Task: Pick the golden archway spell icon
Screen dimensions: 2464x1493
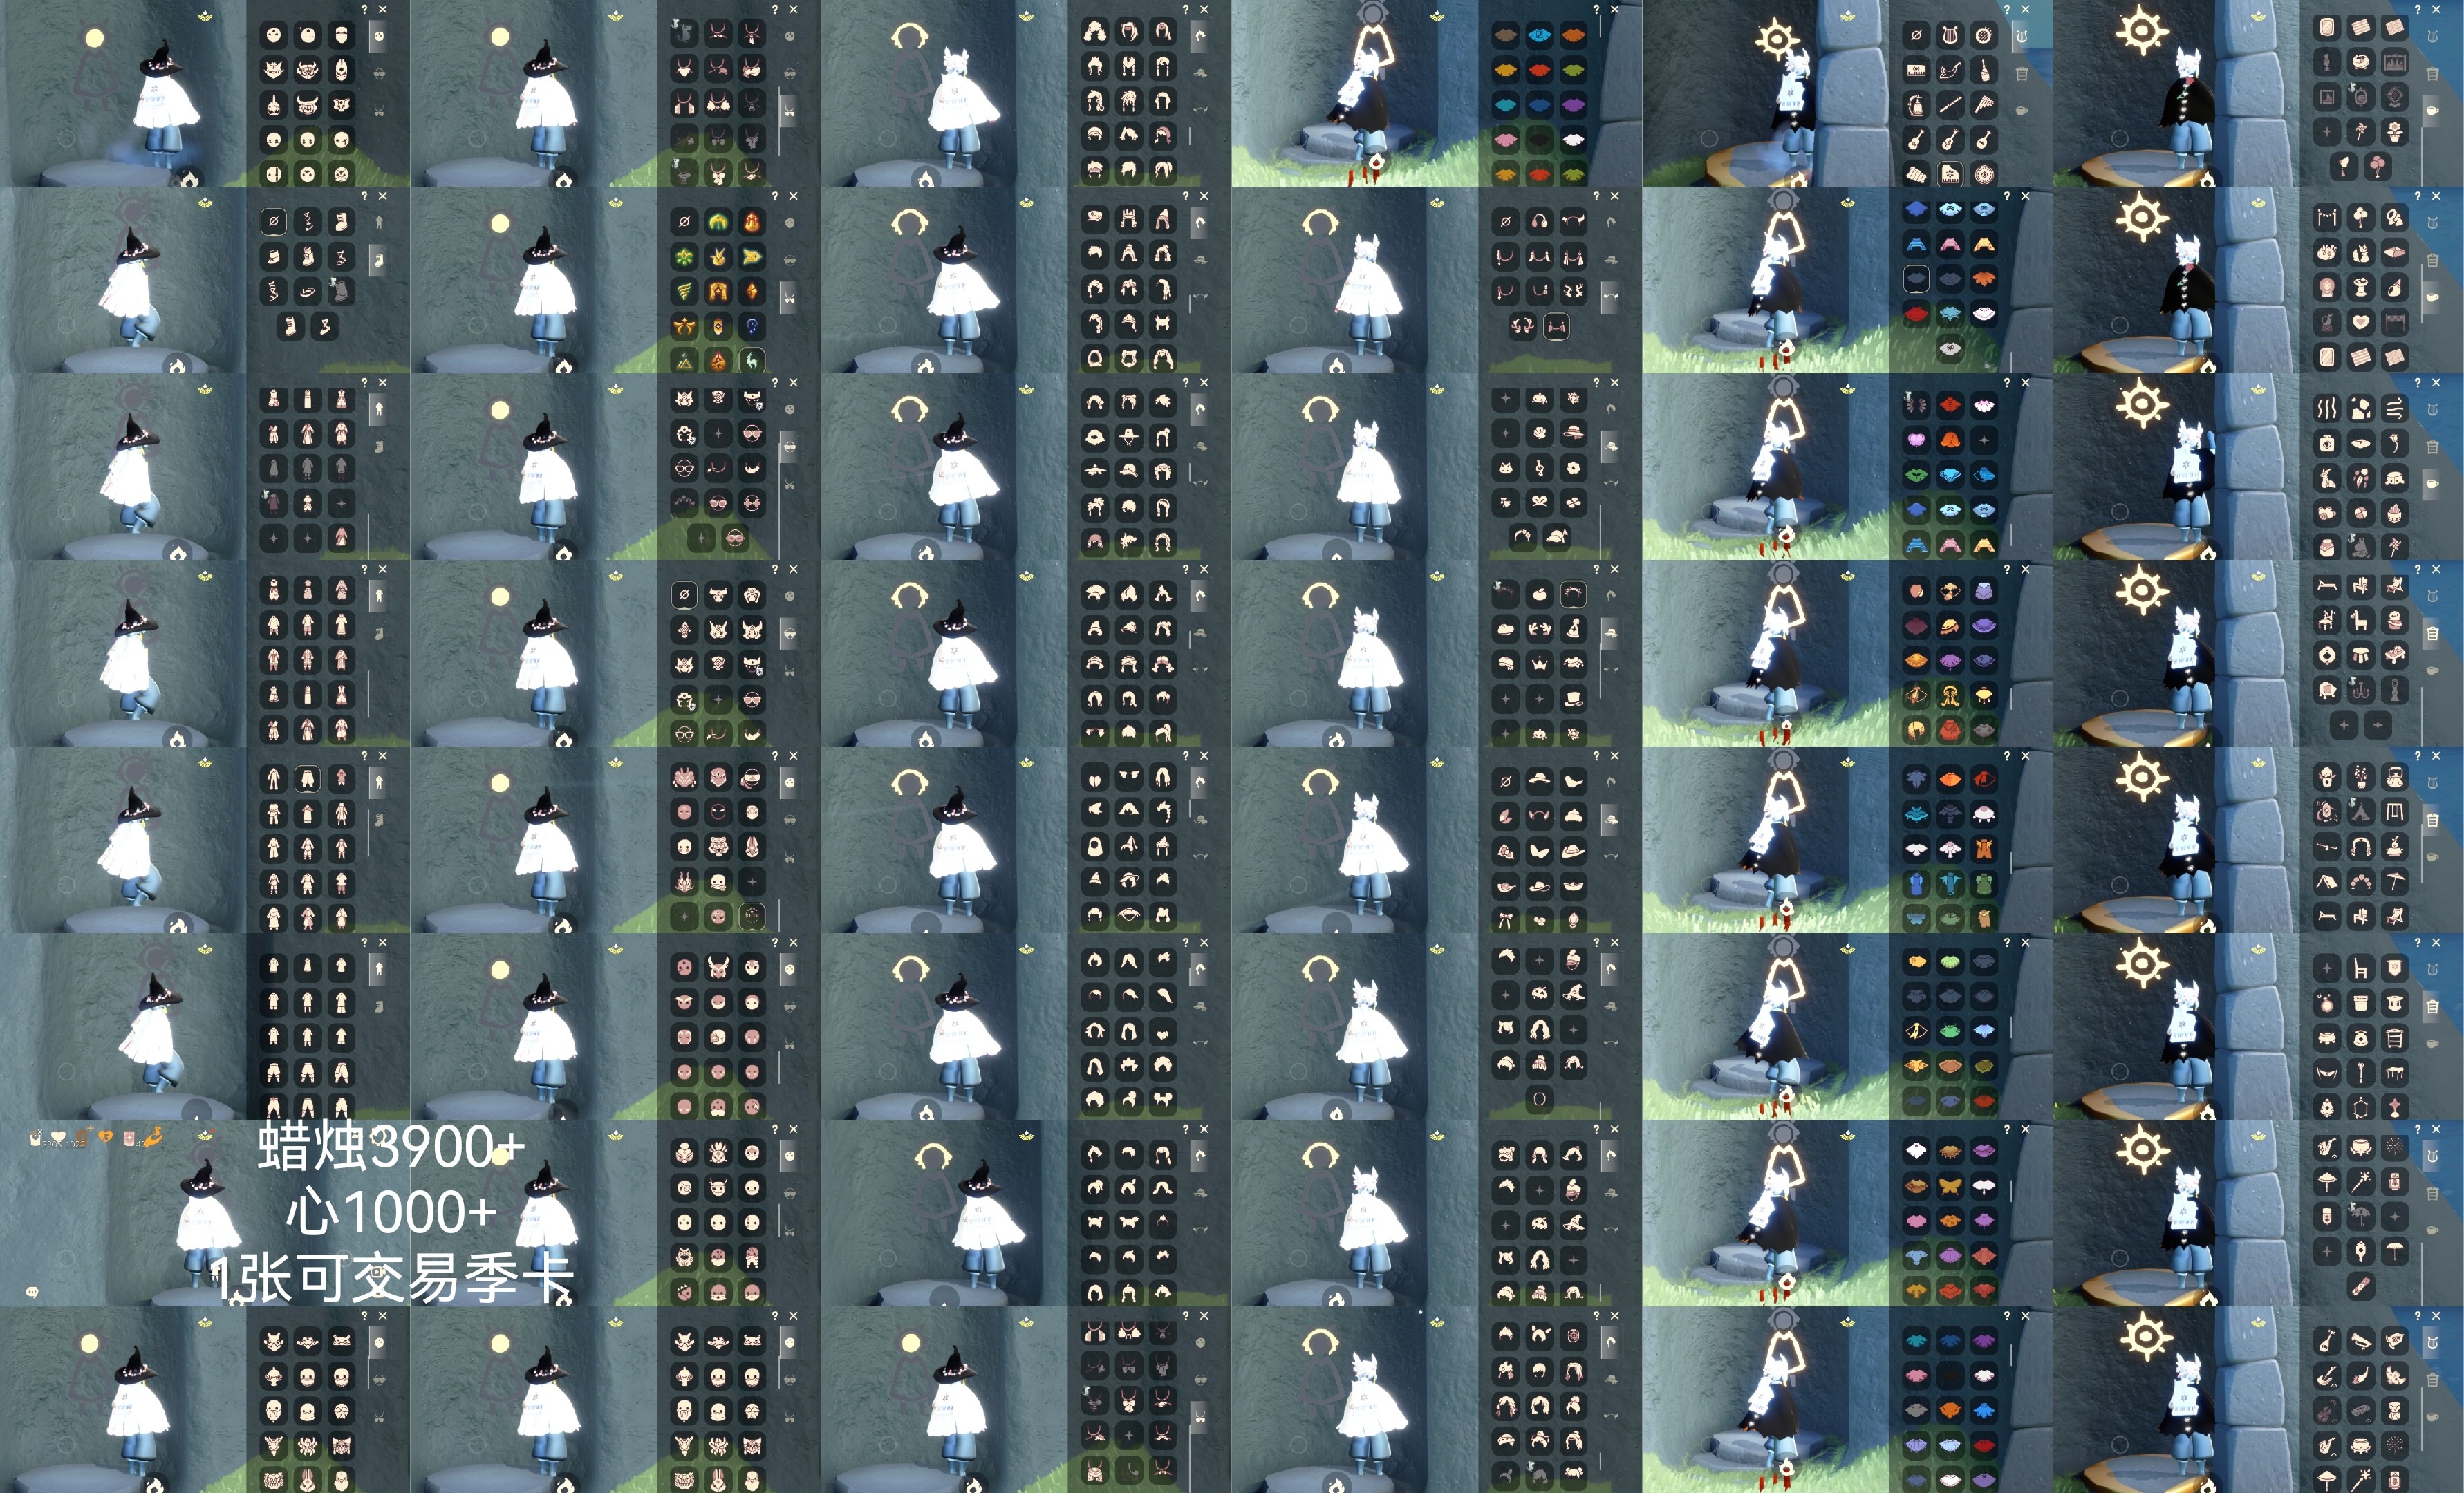Action: point(718,291)
